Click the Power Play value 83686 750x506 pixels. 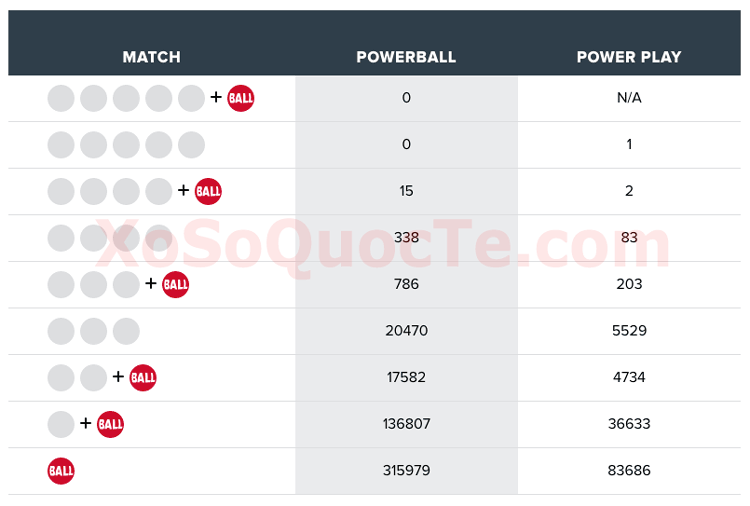click(629, 471)
